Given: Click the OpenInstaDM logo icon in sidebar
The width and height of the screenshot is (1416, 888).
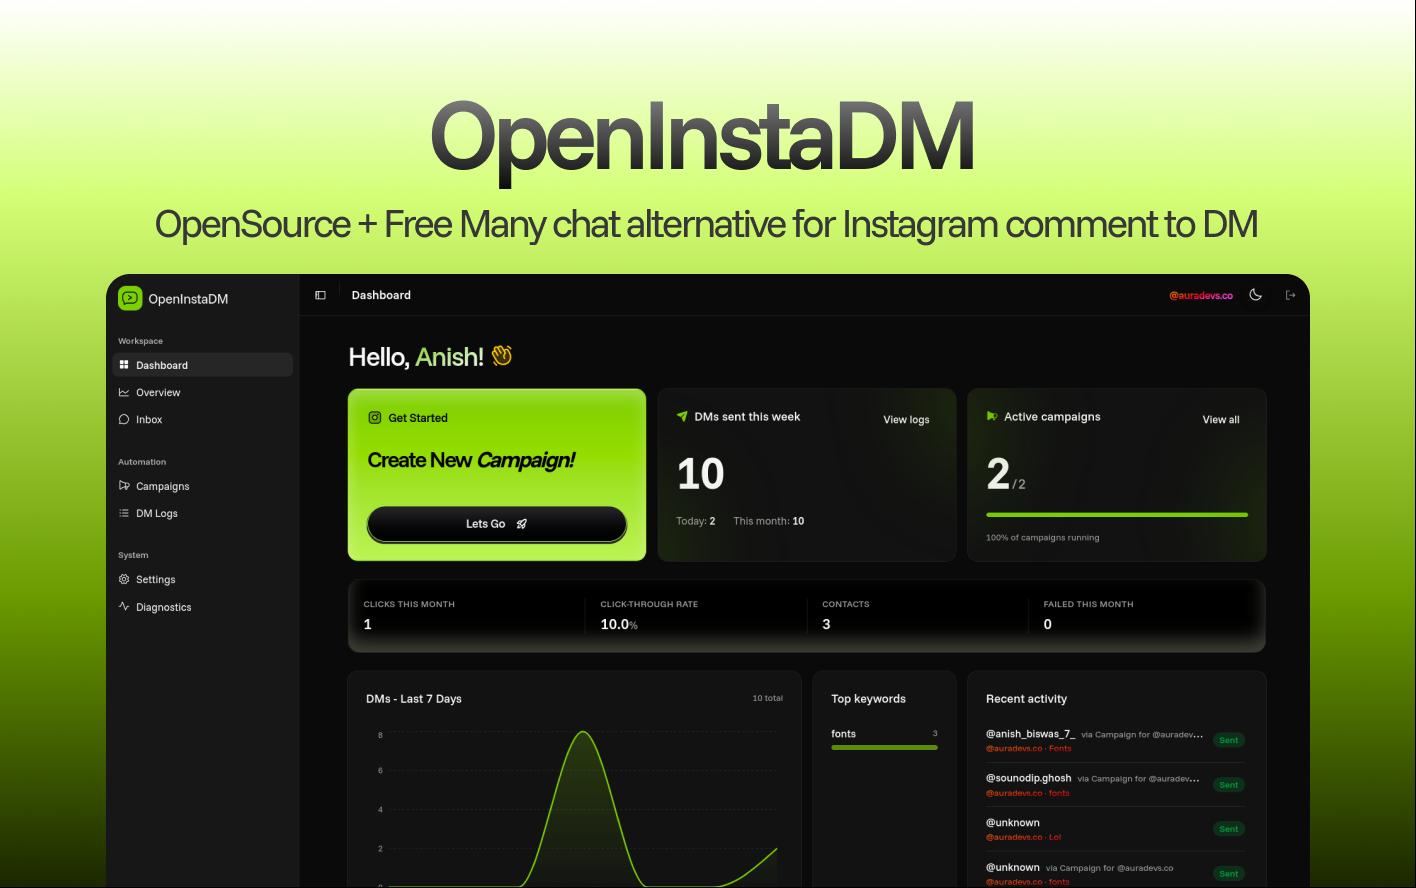Looking at the screenshot, I should pyautogui.click(x=130, y=298).
